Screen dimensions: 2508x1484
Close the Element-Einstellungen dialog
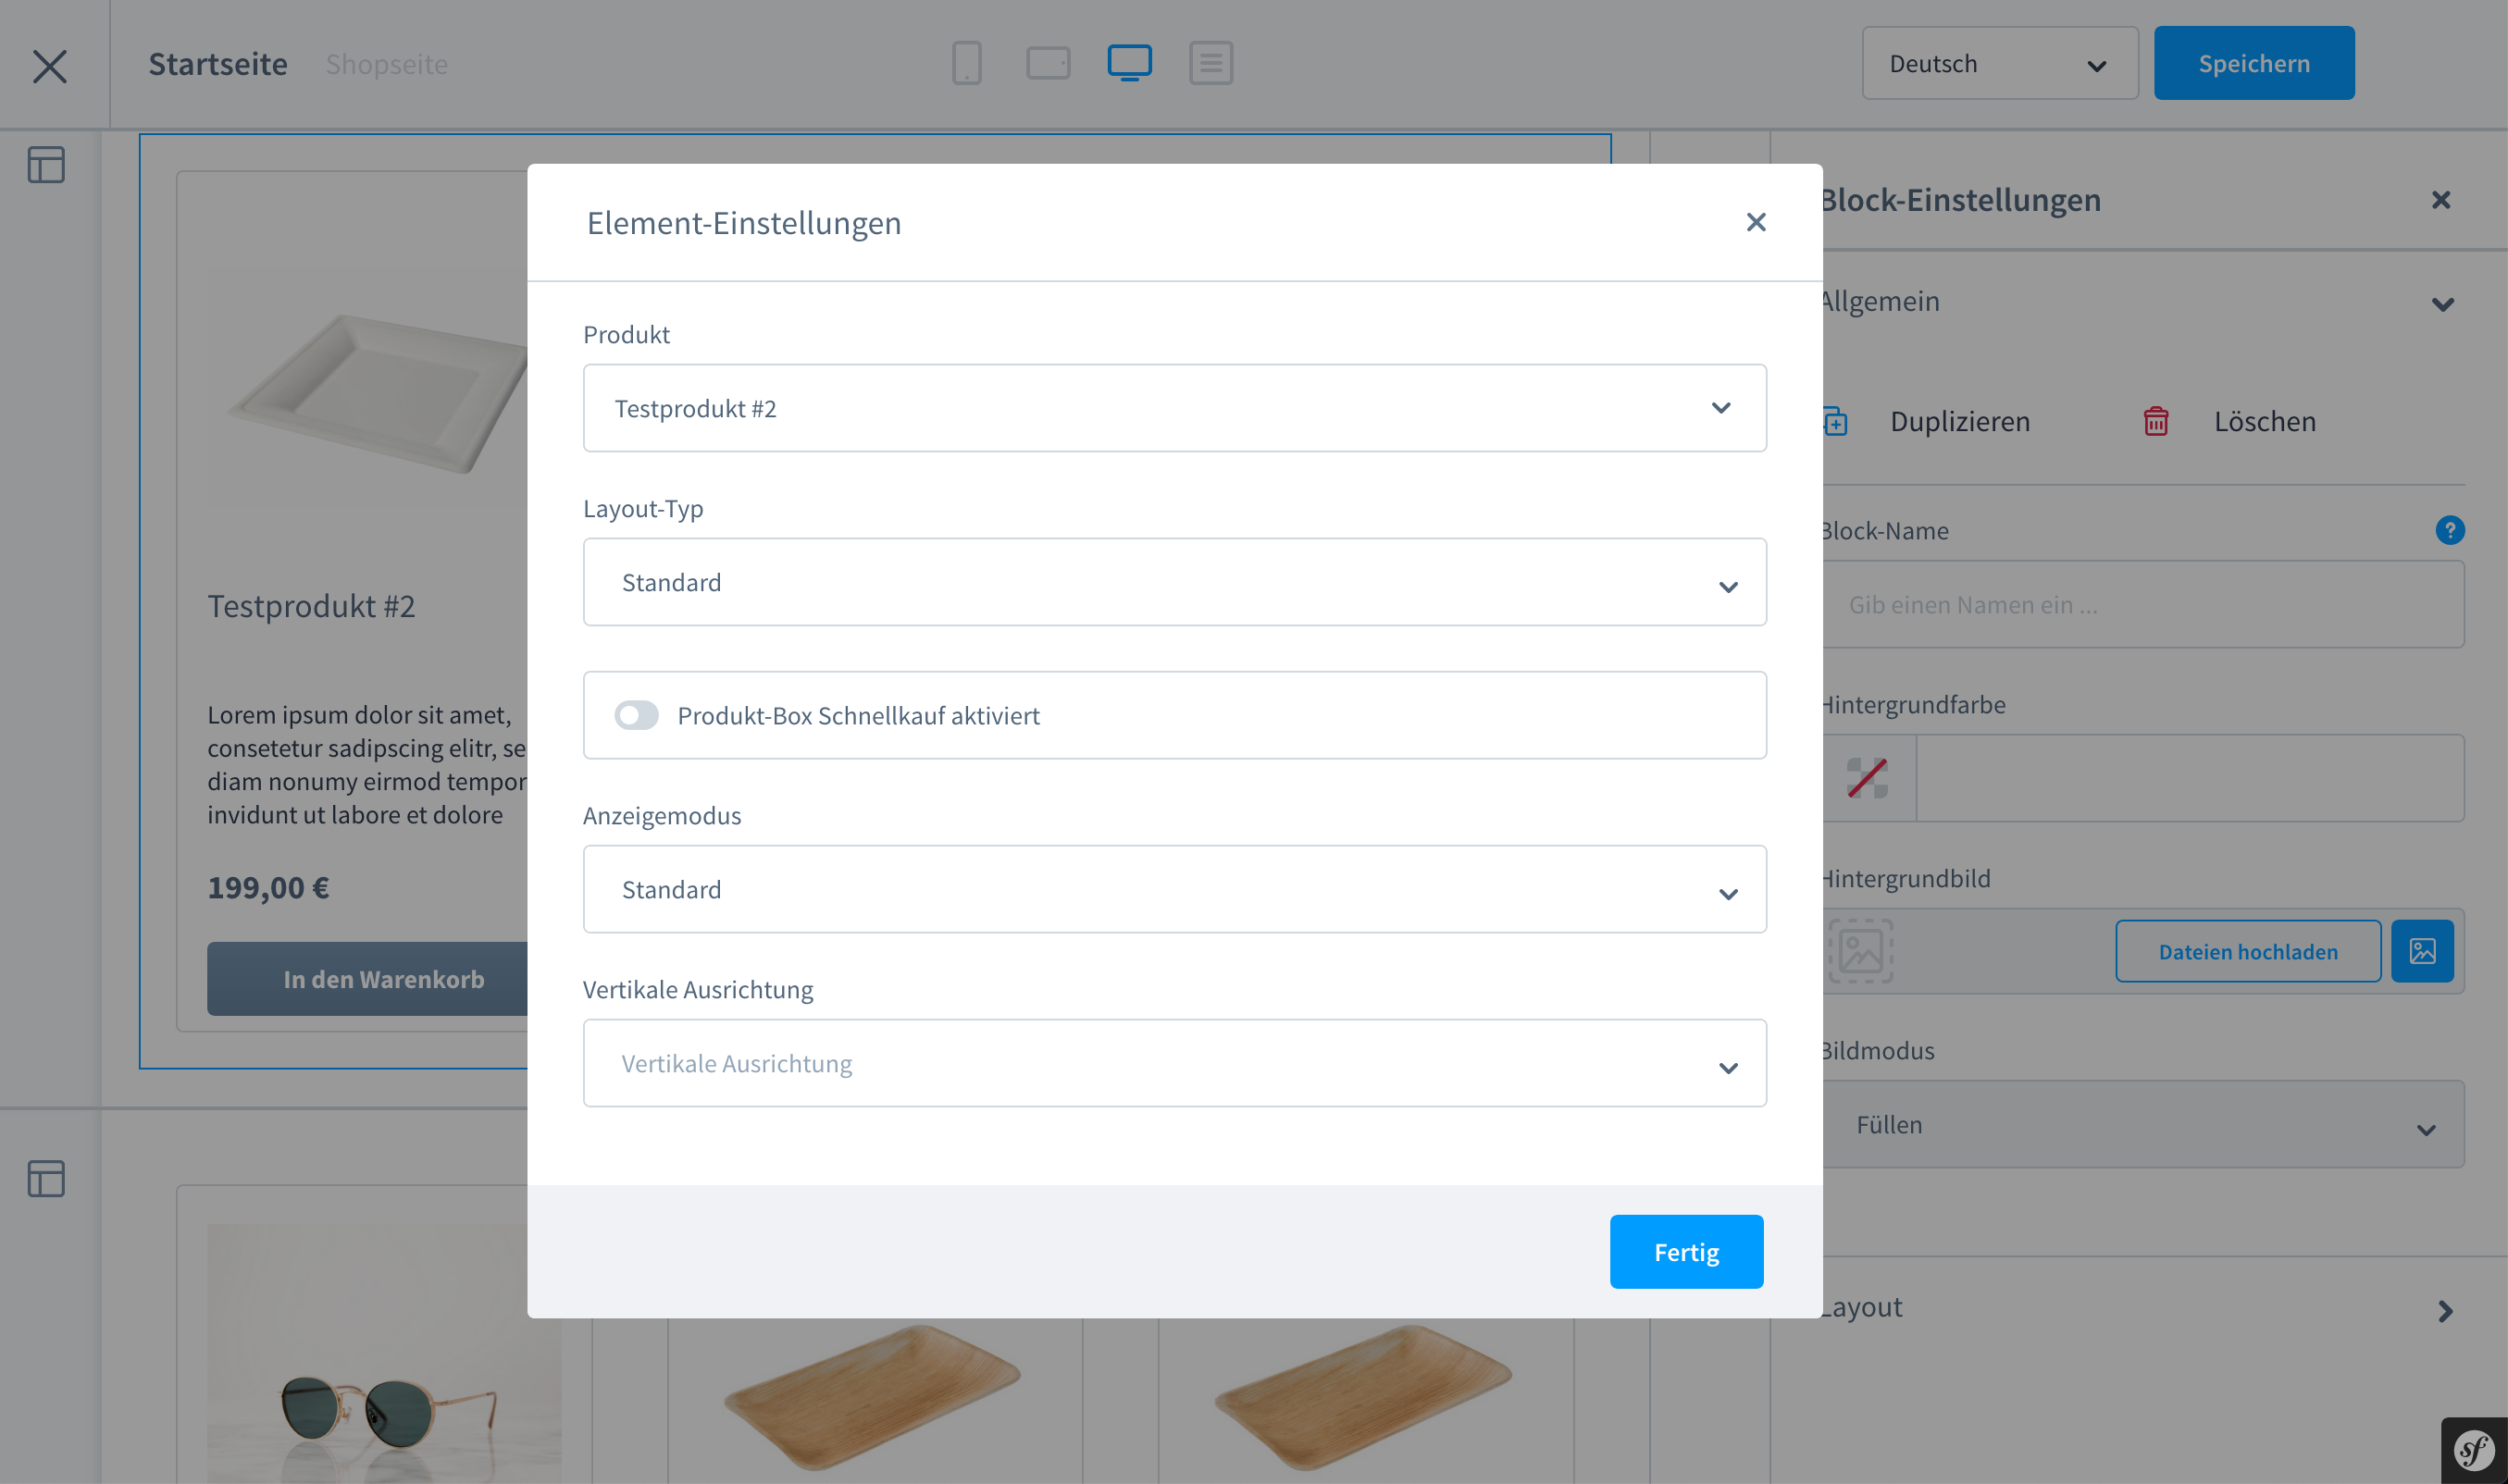pyautogui.click(x=1755, y=222)
